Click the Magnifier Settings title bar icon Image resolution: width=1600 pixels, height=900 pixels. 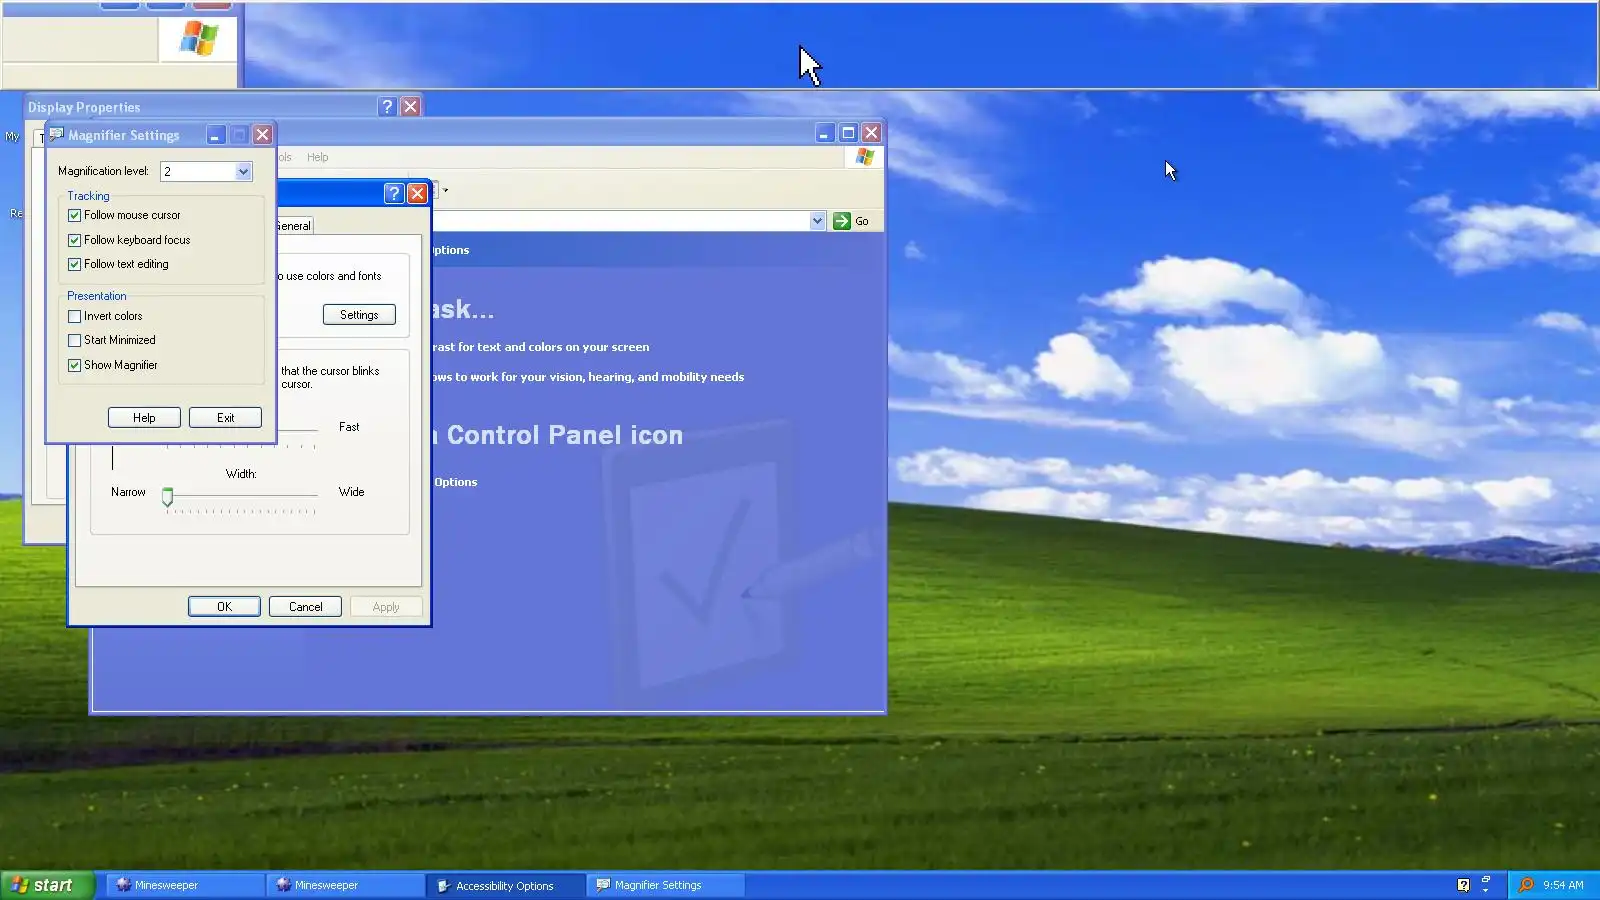click(x=57, y=134)
